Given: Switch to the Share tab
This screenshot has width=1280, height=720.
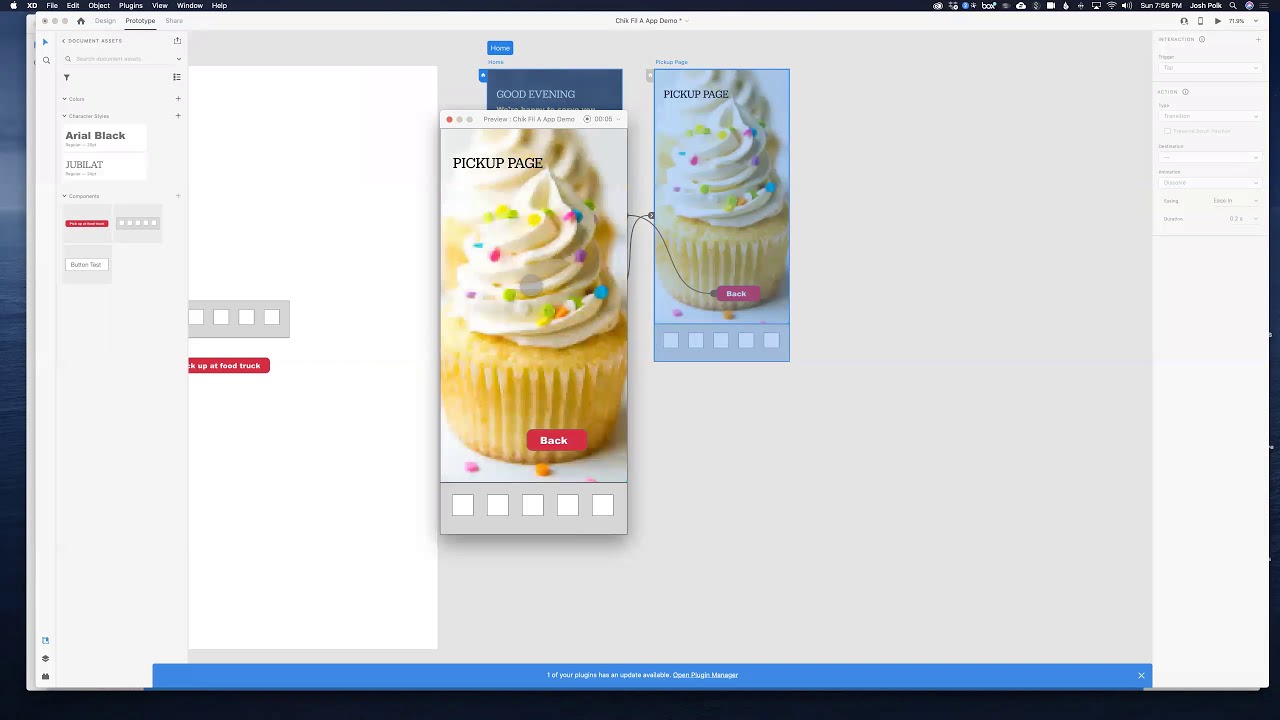Looking at the screenshot, I should click(x=174, y=21).
